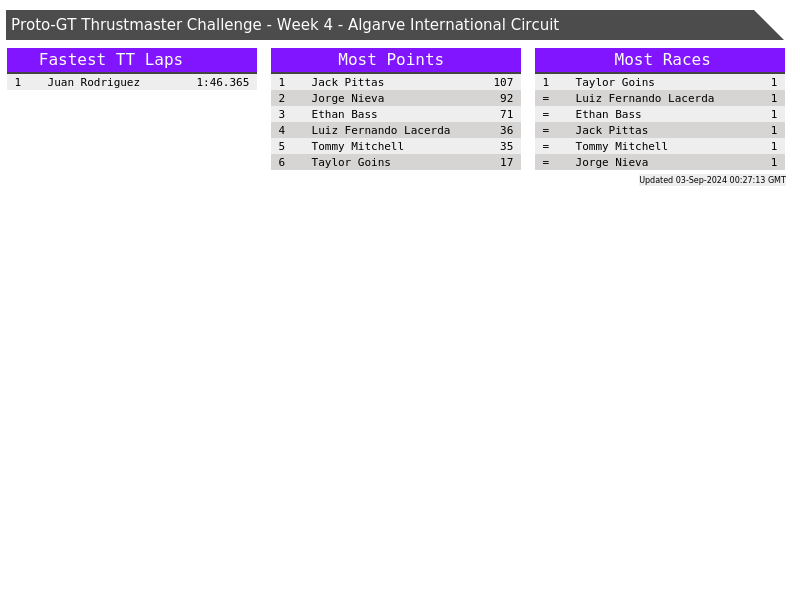The image size is (800, 600).
Task: Click the 1:46.365 lap time
Action: pos(222,83)
